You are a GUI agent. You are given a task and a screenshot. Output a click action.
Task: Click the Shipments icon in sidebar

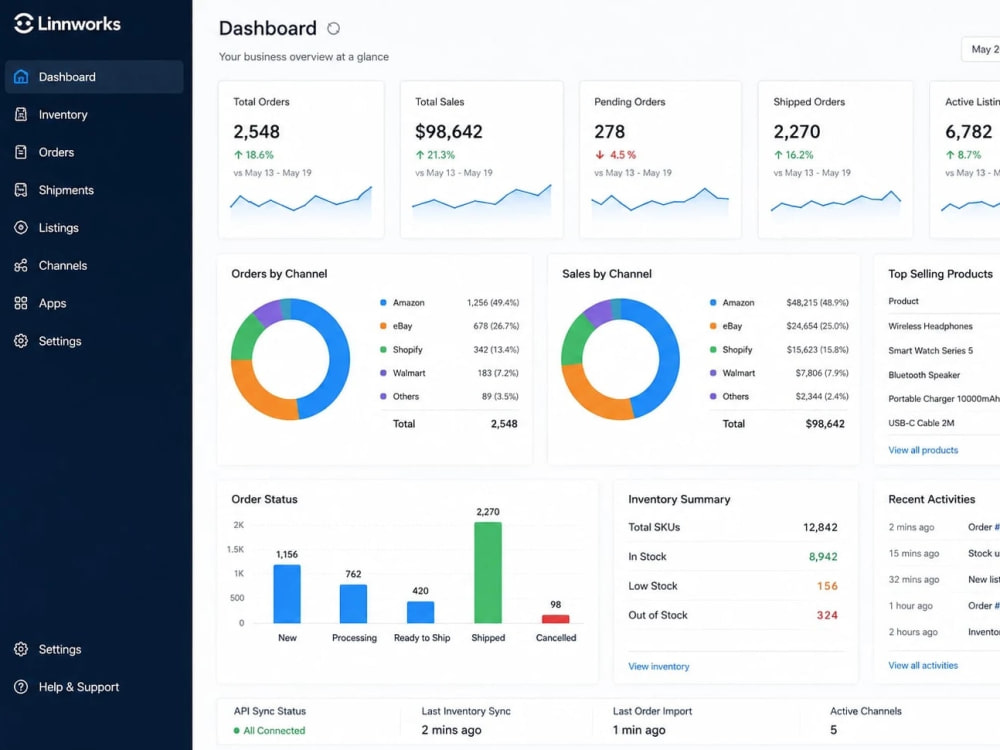pyautogui.click(x=21, y=189)
